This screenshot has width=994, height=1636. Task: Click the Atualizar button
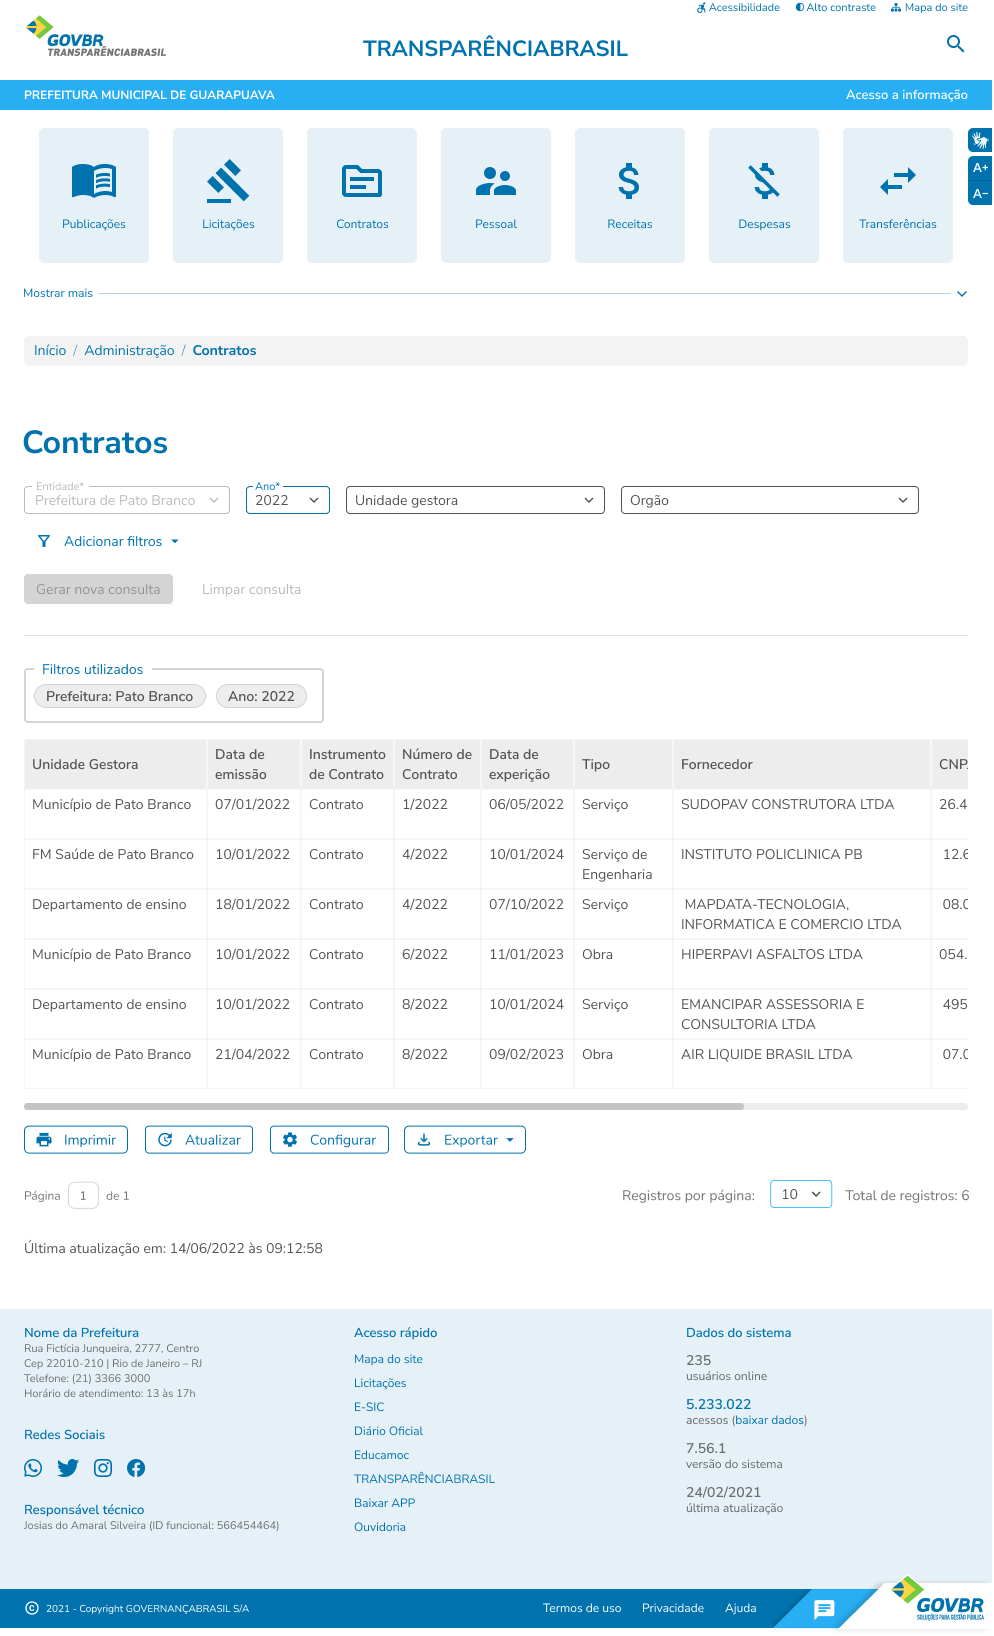pyautogui.click(x=199, y=1140)
